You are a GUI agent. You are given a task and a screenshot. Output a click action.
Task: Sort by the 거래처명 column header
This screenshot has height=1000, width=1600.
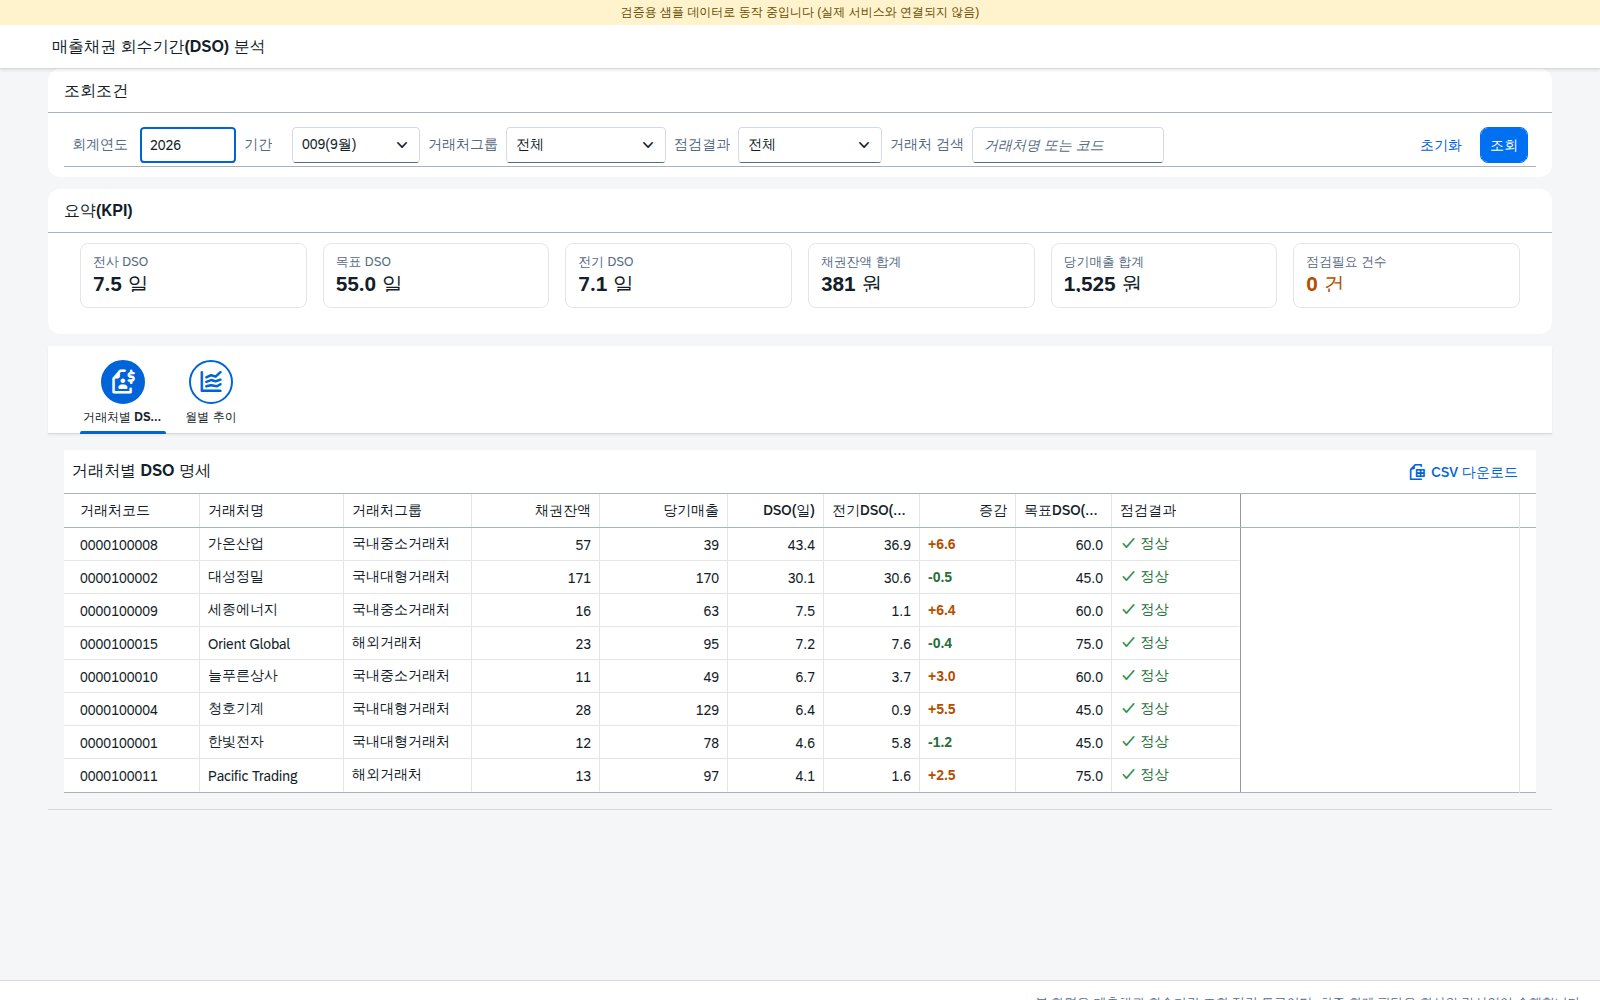pyautogui.click(x=272, y=511)
